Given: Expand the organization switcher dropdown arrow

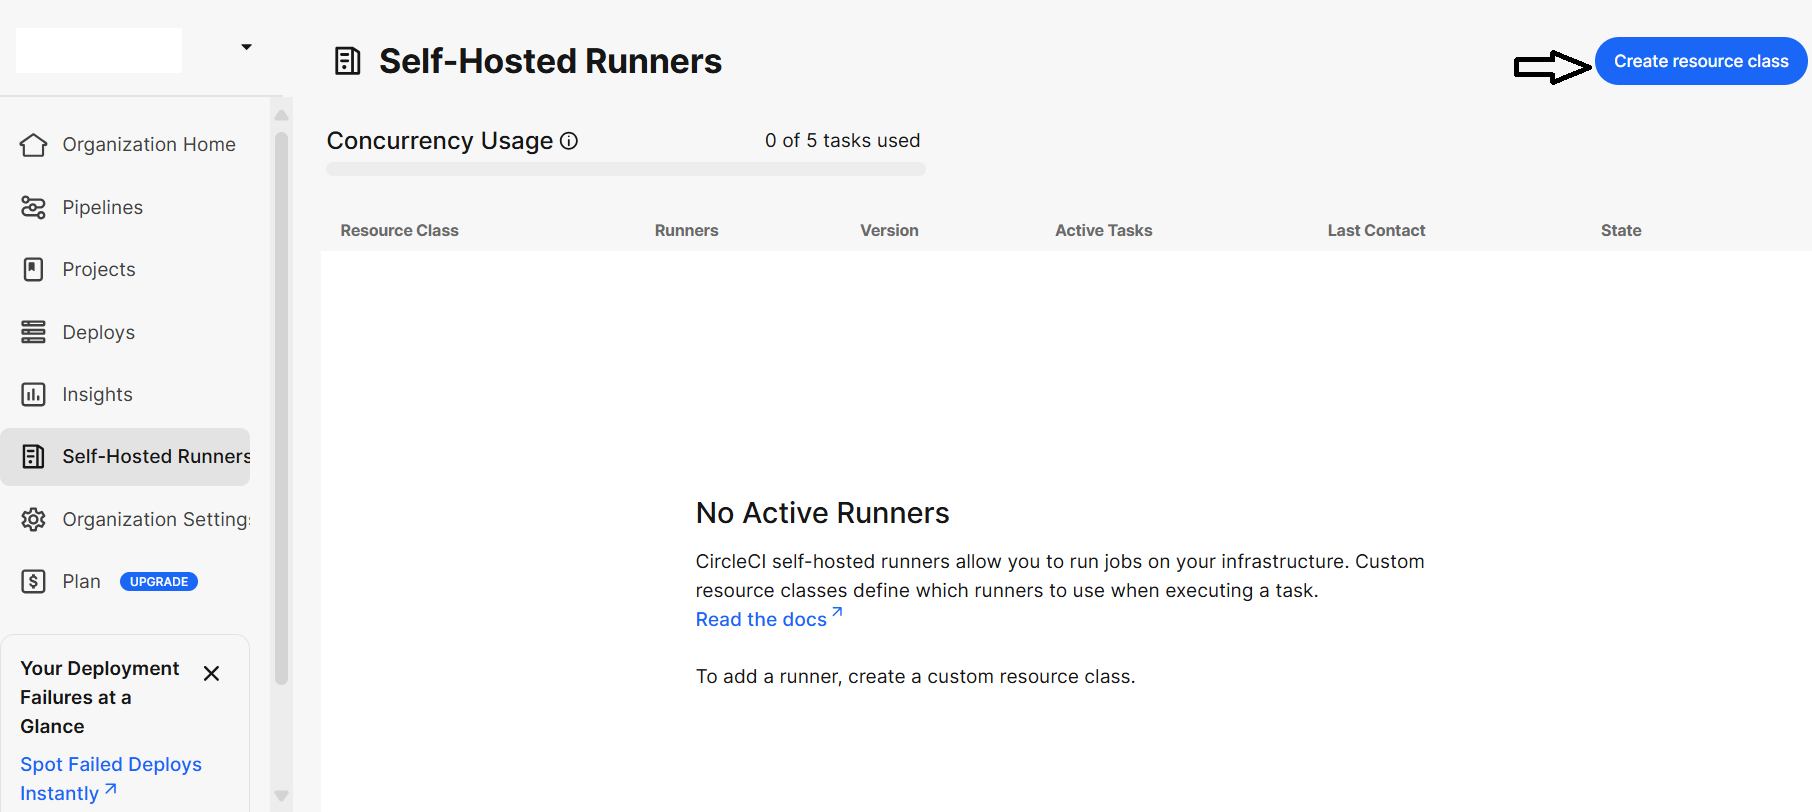Looking at the screenshot, I should tap(246, 47).
